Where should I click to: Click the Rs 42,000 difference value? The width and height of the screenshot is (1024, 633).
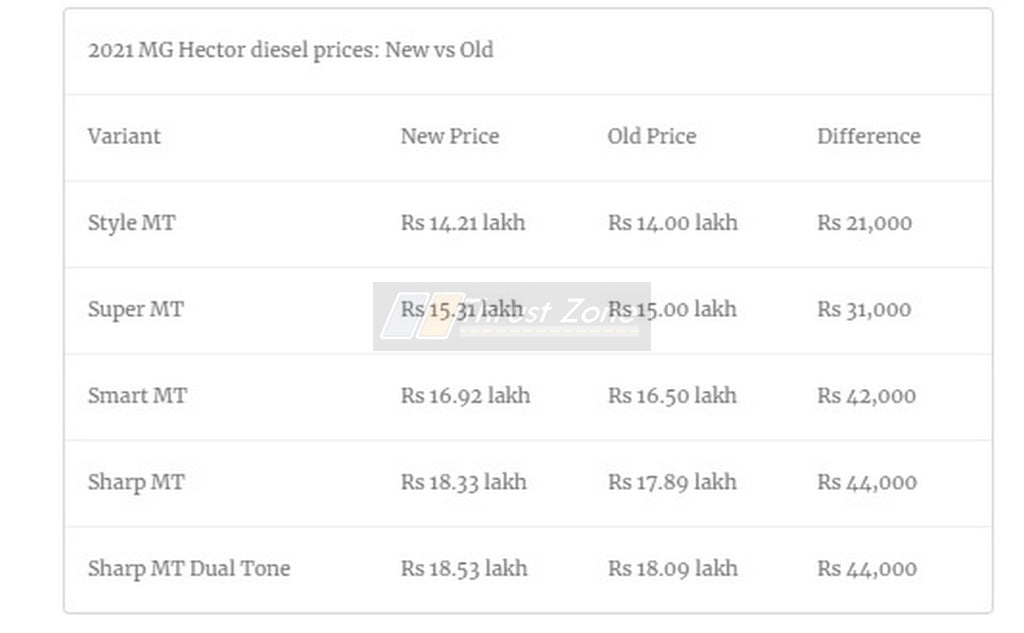point(867,396)
